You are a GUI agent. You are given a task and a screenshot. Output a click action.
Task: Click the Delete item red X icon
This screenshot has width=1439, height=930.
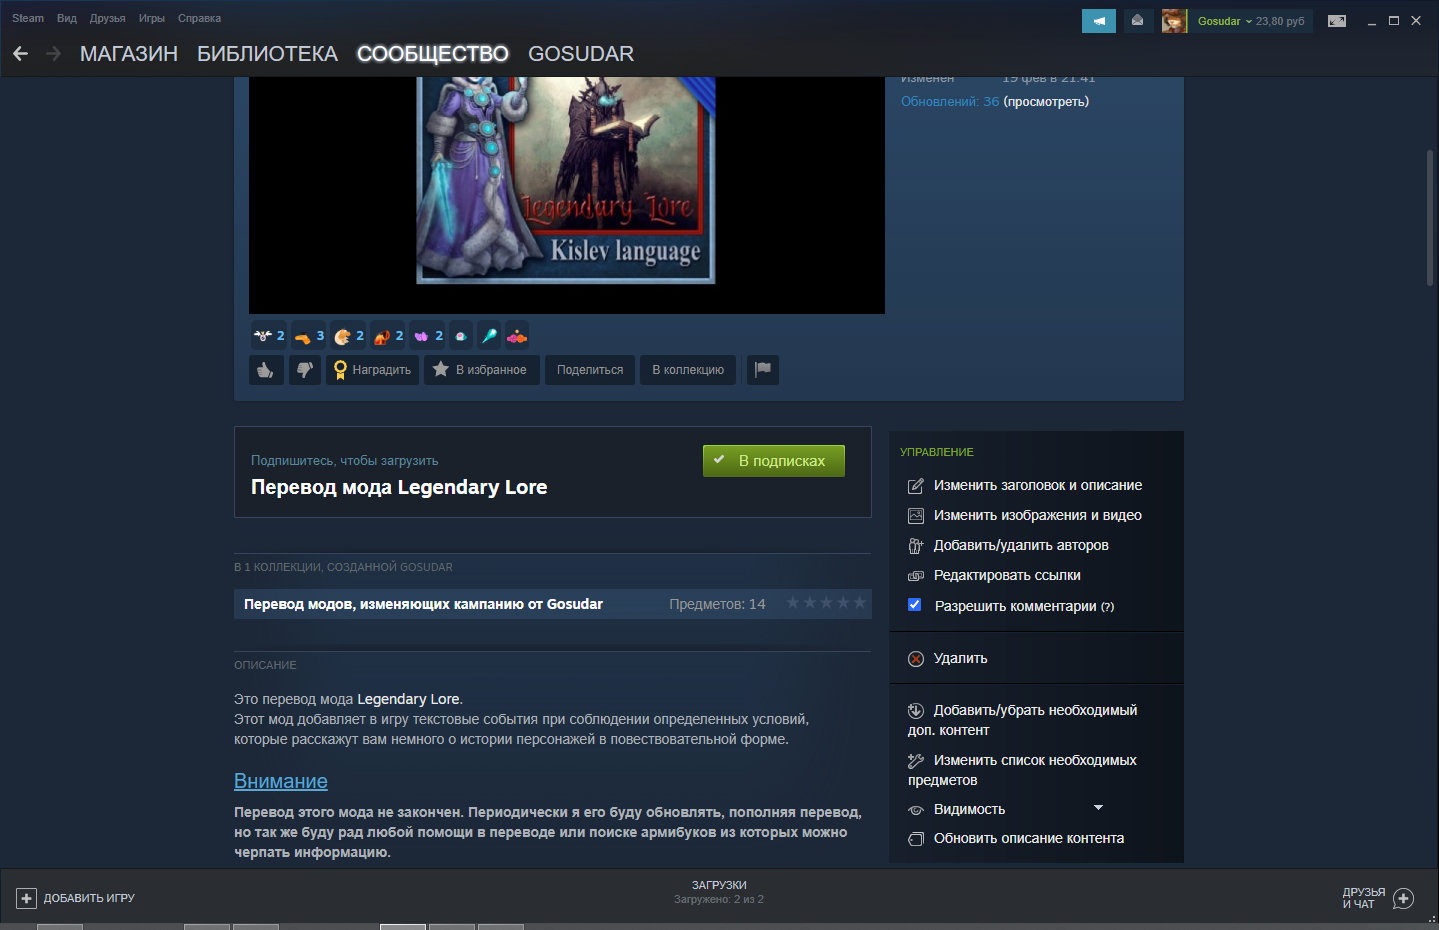tap(916, 659)
